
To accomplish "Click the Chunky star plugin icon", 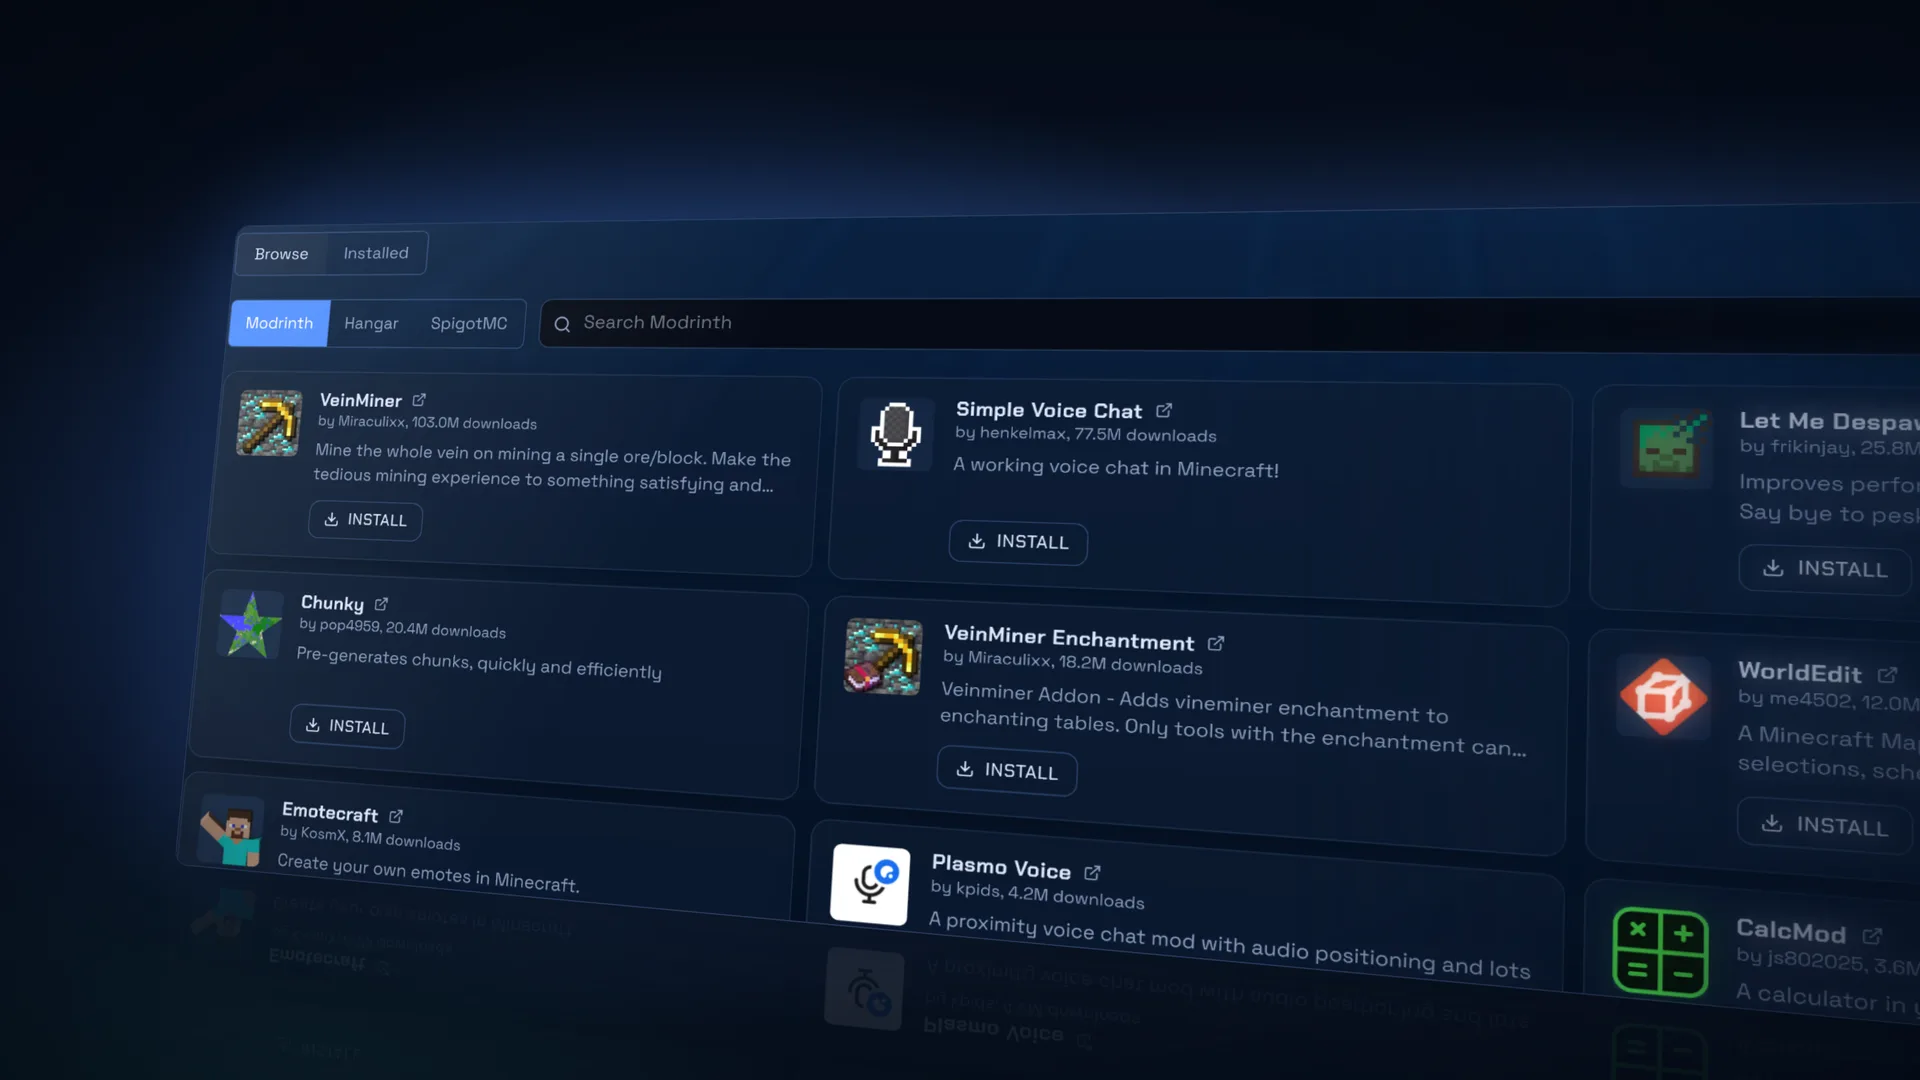I will 250,625.
